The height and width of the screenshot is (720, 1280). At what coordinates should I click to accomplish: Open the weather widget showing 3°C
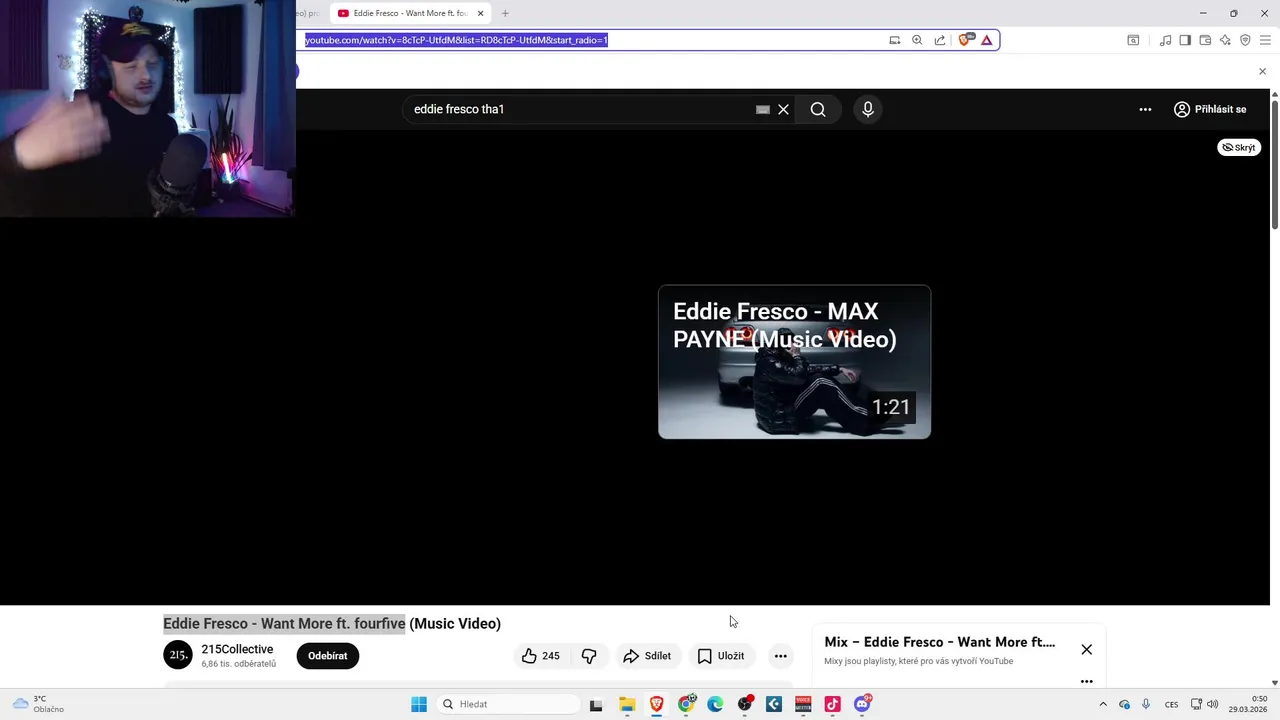[38, 704]
